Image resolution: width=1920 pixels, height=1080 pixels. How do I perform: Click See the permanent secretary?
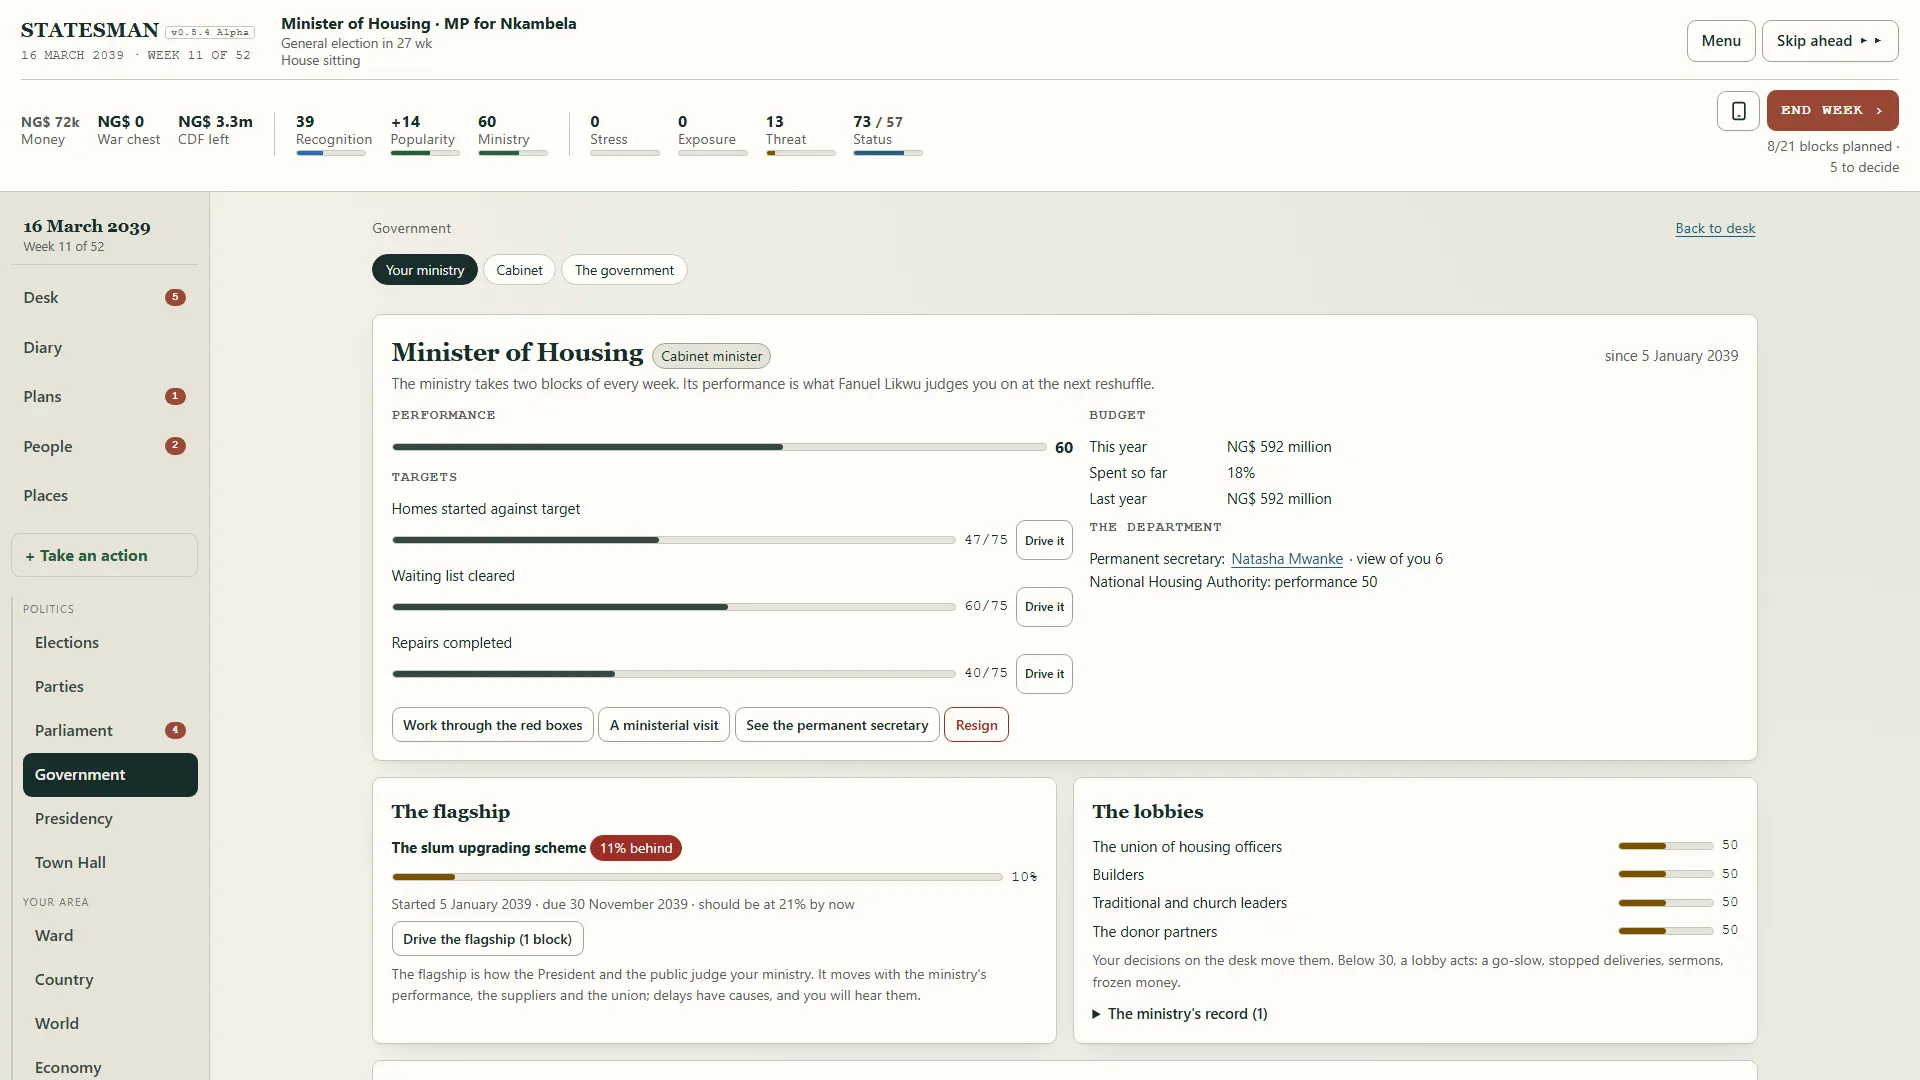click(x=837, y=725)
